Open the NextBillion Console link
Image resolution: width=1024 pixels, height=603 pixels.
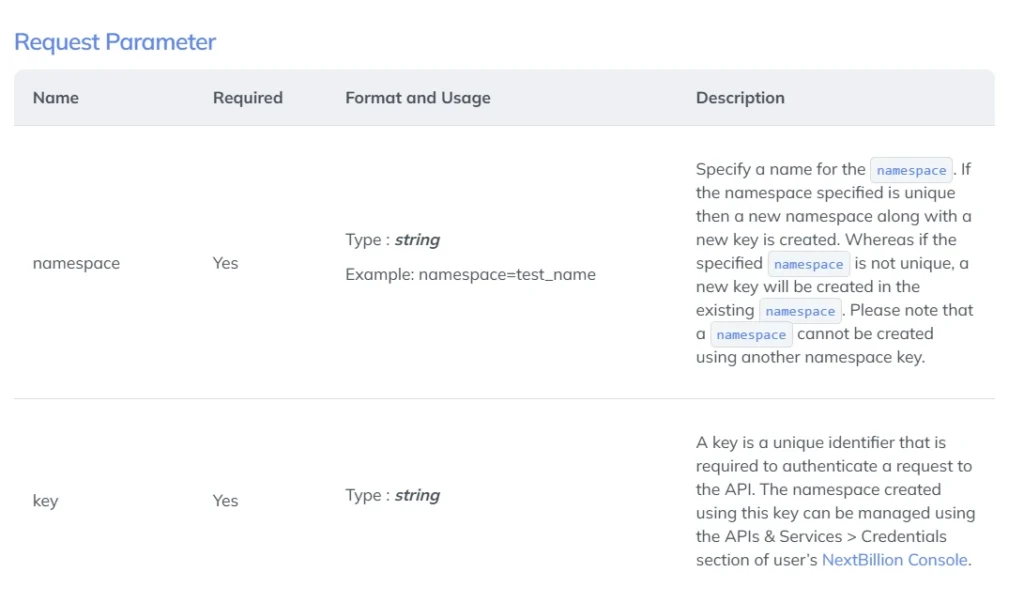pos(894,560)
